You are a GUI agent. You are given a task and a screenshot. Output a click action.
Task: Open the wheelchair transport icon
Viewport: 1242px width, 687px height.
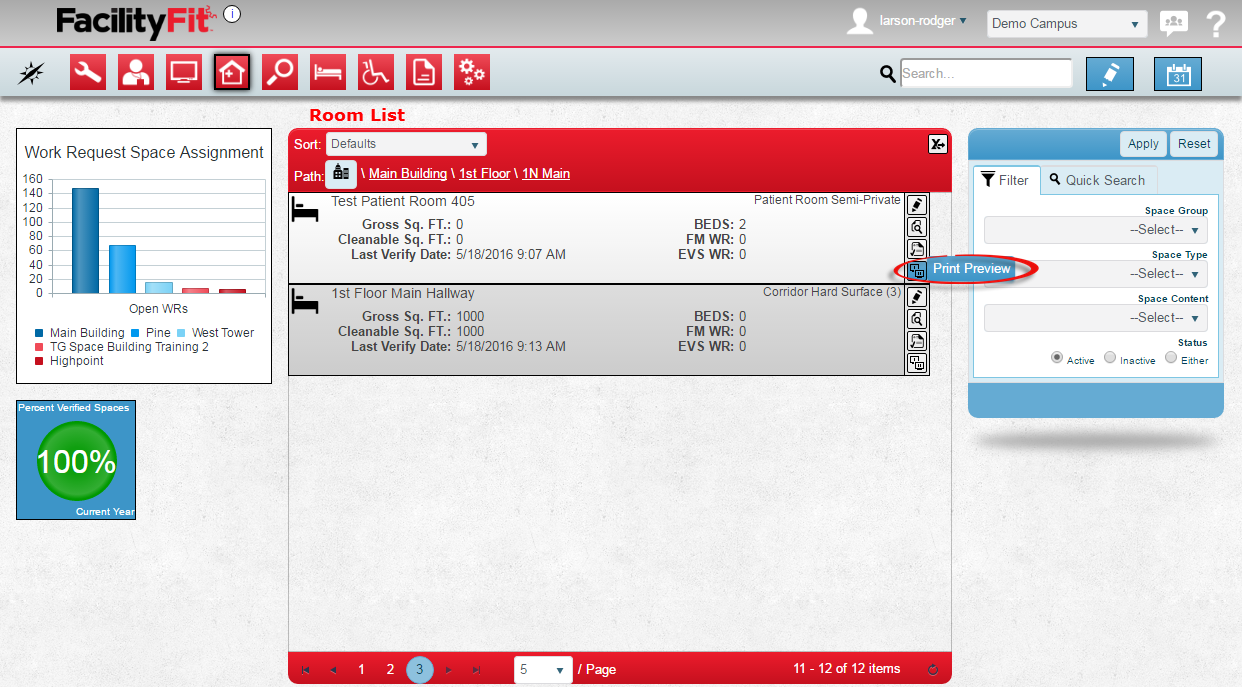(376, 72)
